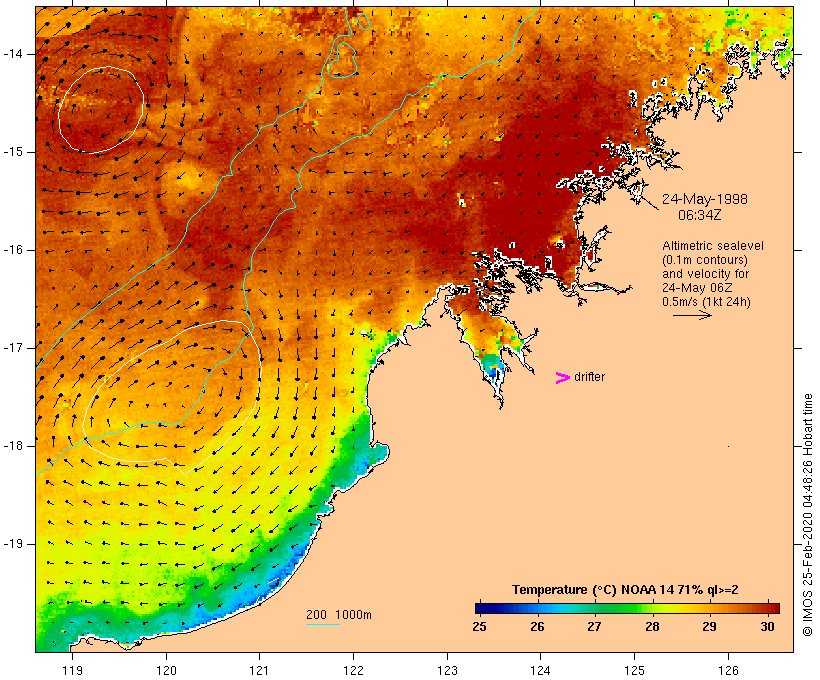Image resolution: width=820 pixels, height=680 pixels.
Task: Click the longitude axis label '121'
Action: (259, 670)
